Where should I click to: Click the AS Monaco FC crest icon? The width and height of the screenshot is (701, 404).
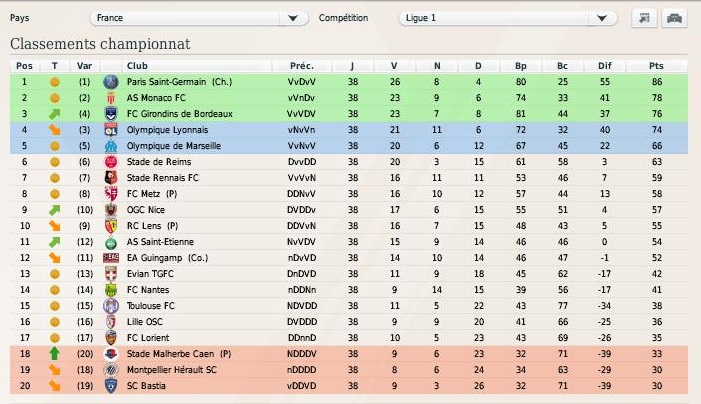[x=110, y=98]
